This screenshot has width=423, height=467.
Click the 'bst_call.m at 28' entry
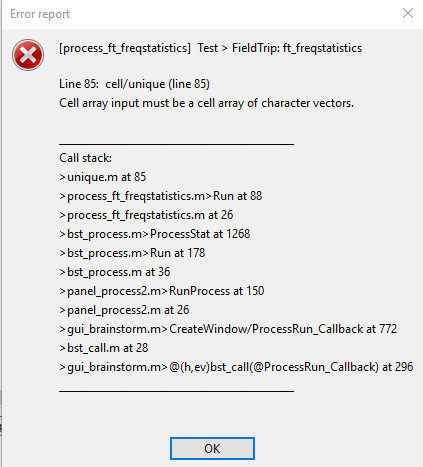click(104, 348)
